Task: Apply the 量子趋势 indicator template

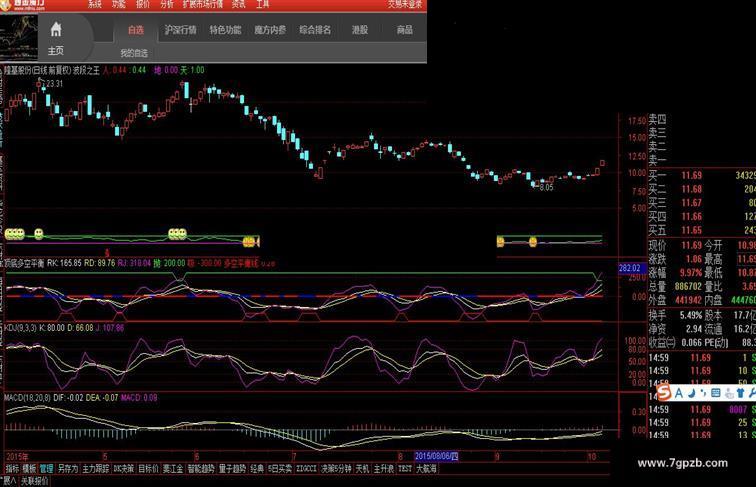Action: [x=232, y=468]
